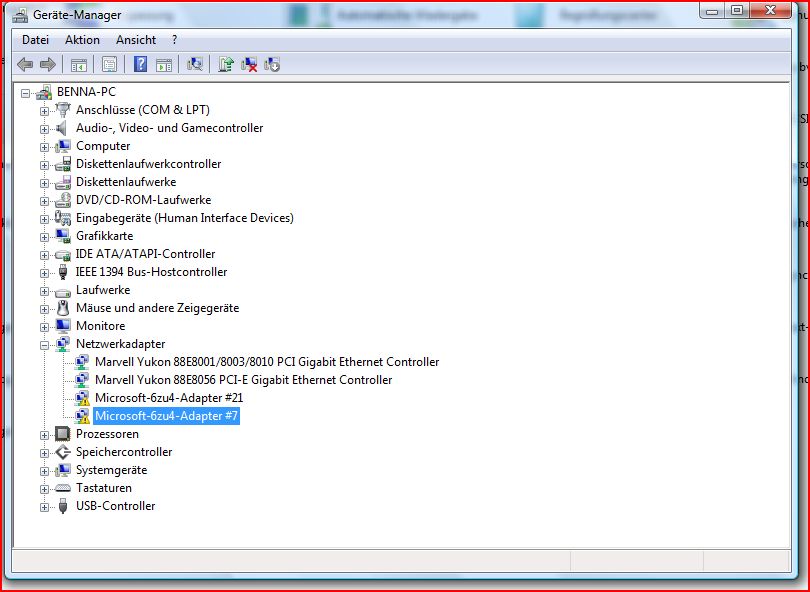Expand the Prozessoren category
This screenshot has width=810, height=592.
coord(44,435)
